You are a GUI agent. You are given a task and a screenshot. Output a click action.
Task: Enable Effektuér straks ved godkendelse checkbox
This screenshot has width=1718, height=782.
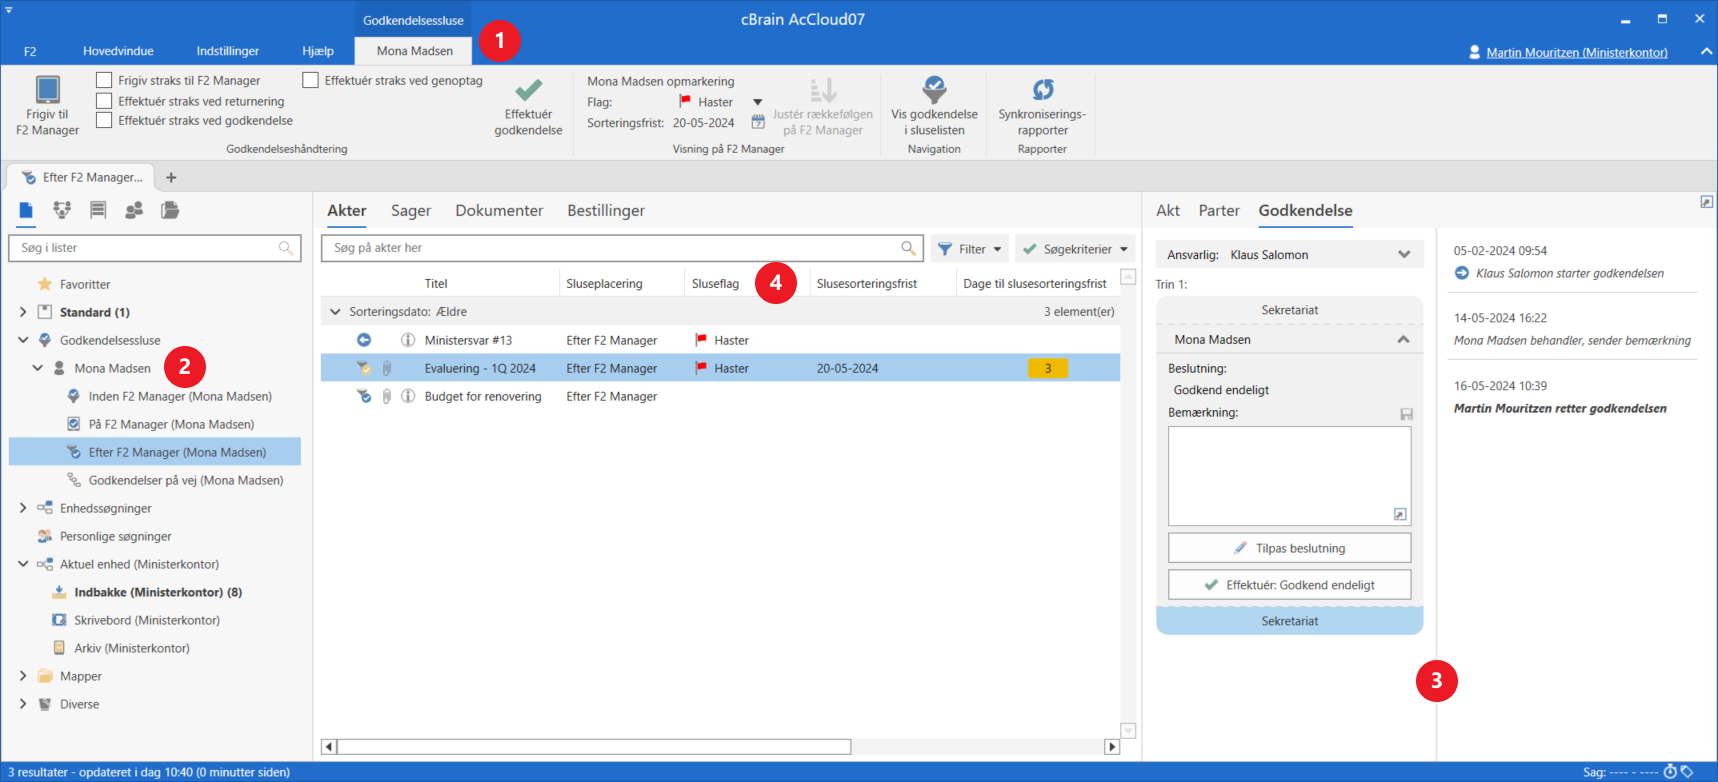(x=104, y=120)
